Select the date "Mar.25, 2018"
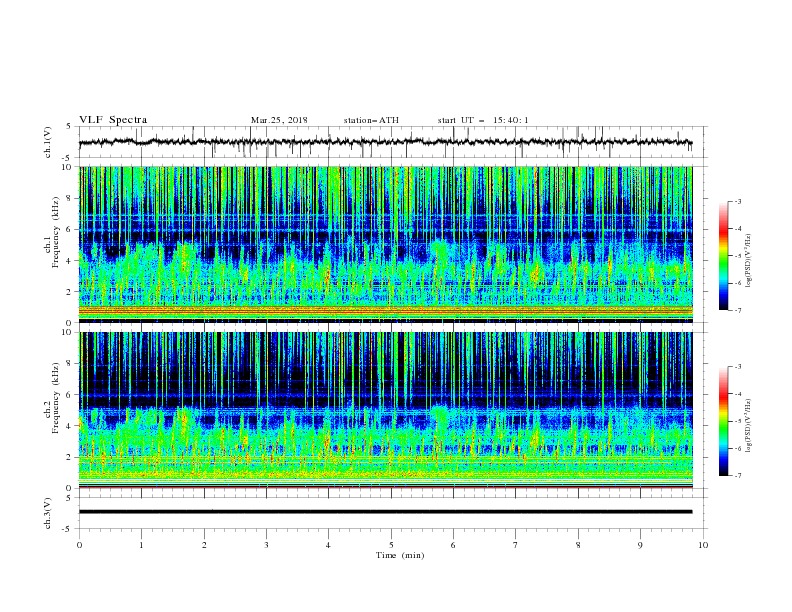 (x=279, y=120)
